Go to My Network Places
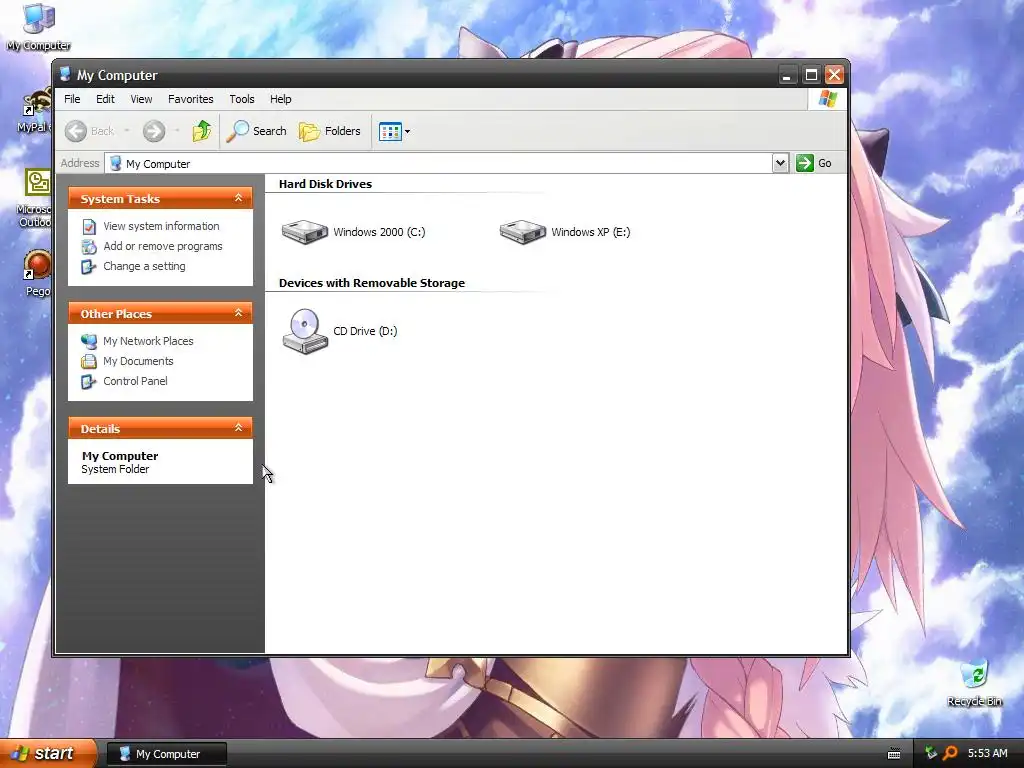Viewport: 1024px width, 768px height. (148, 341)
